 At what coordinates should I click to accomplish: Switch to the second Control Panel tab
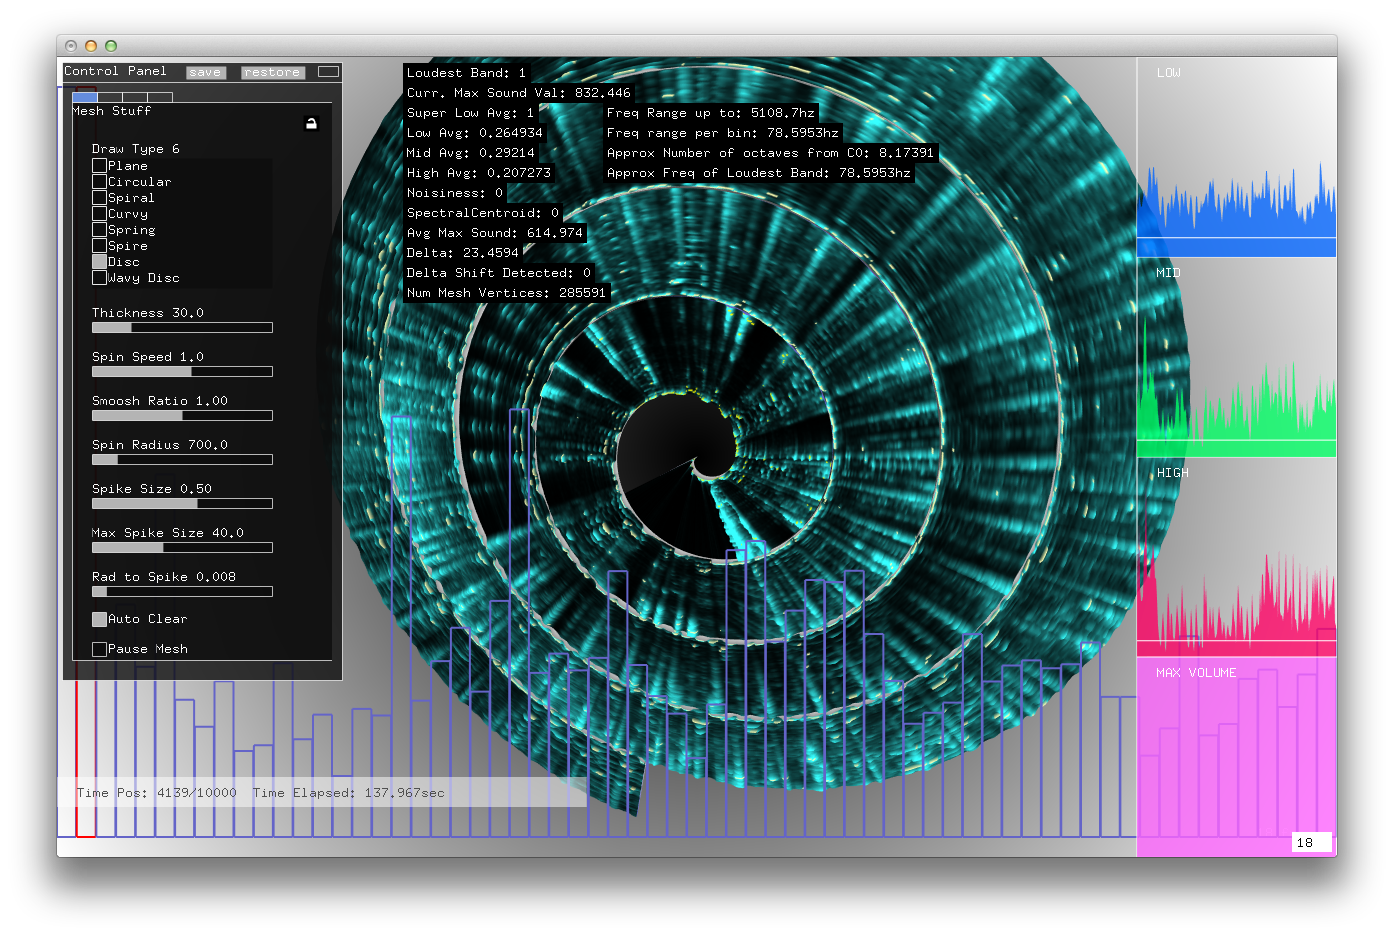110,97
